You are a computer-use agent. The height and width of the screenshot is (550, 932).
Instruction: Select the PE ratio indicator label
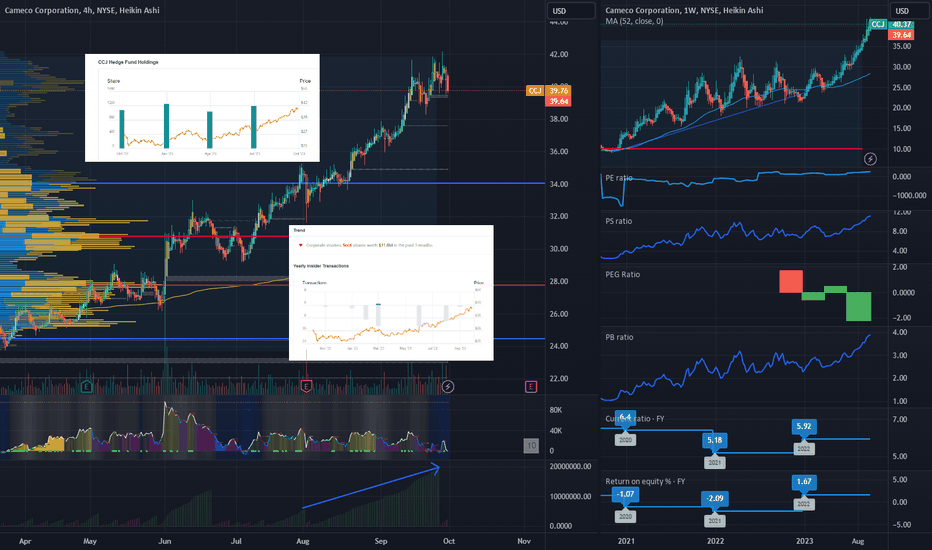click(619, 178)
